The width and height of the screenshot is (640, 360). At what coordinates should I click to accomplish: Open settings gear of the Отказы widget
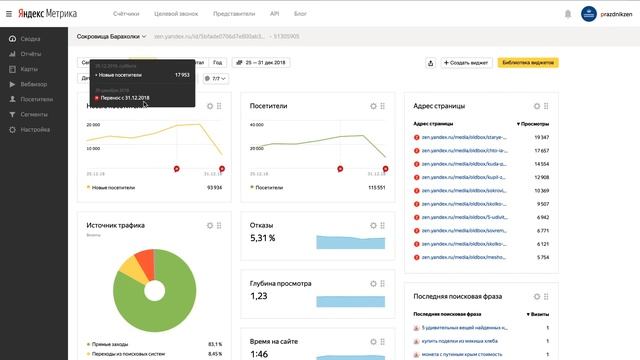coord(373,225)
